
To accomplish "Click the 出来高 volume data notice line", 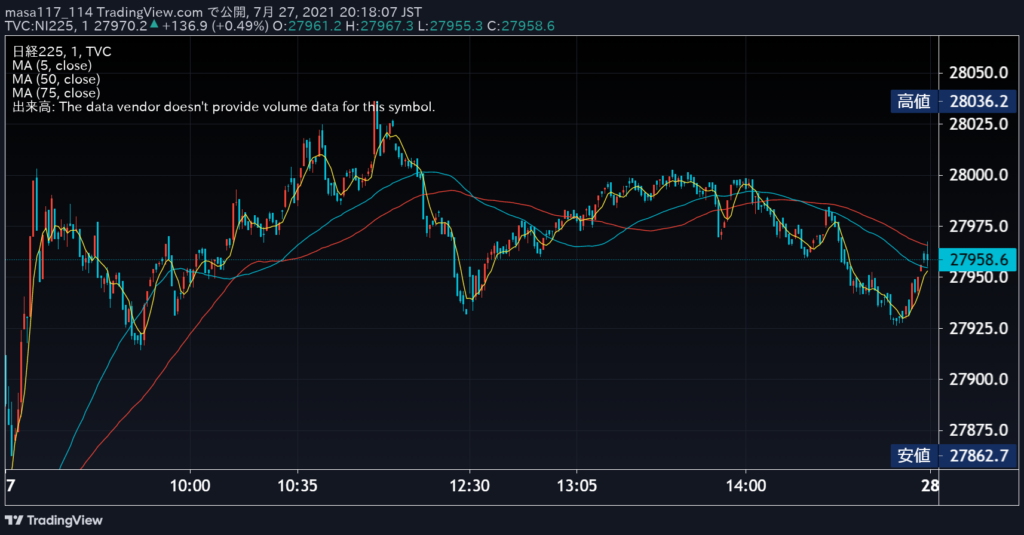I will click(x=223, y=106).
